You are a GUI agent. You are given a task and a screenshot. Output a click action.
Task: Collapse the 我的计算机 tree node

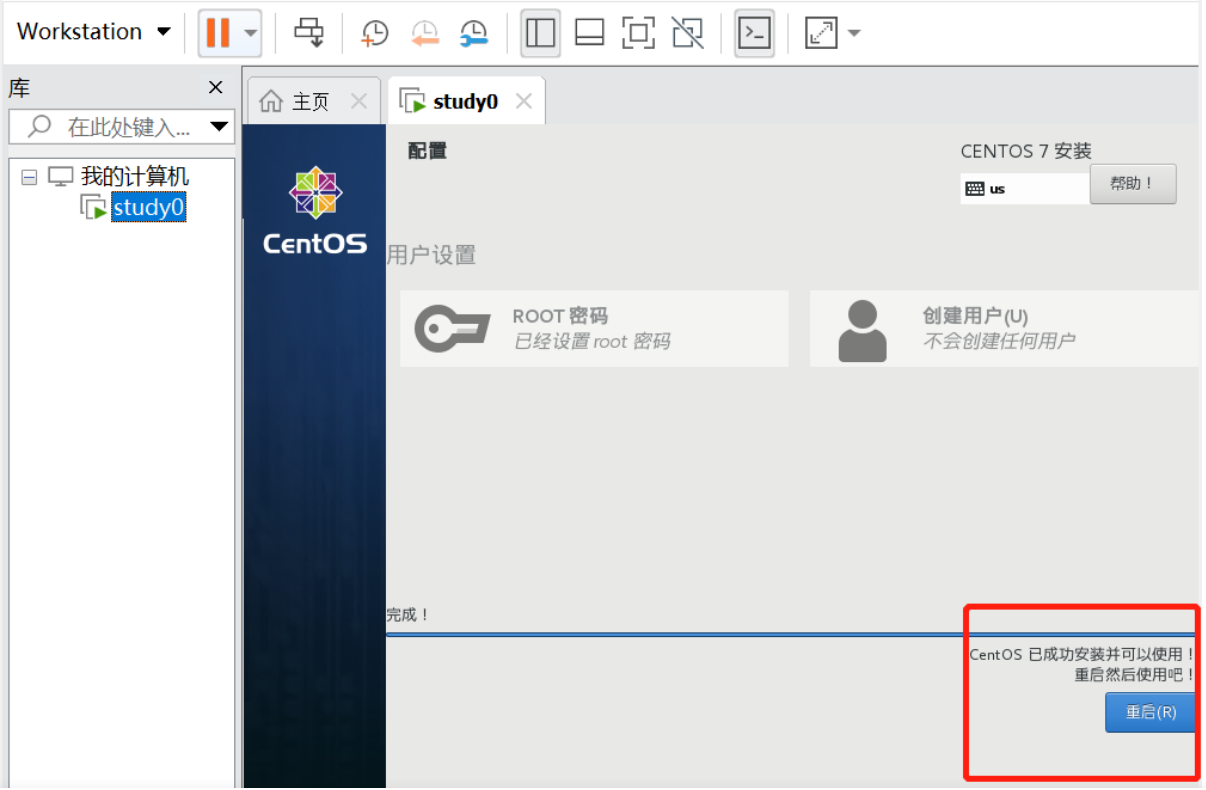29,178
